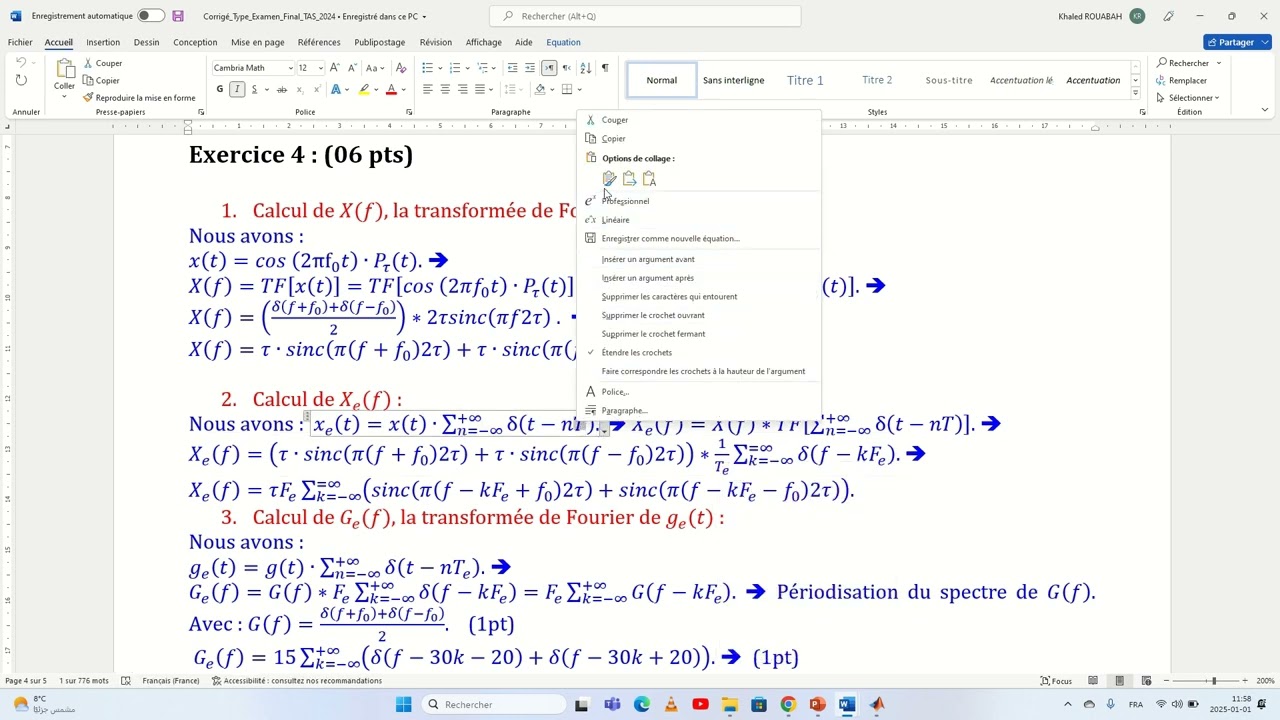Toggle left-to-right text direction button
This screenshot has width=1280, height=720.
pos(549,68)
